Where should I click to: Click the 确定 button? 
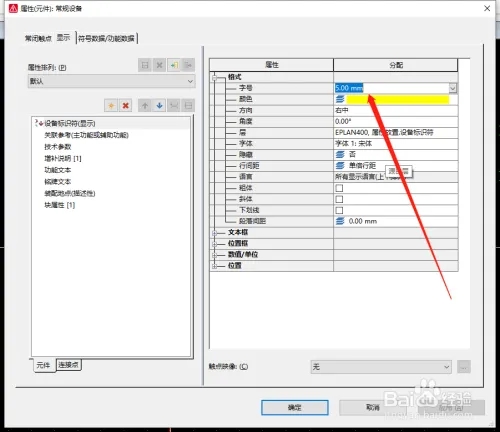coord(295,407)
